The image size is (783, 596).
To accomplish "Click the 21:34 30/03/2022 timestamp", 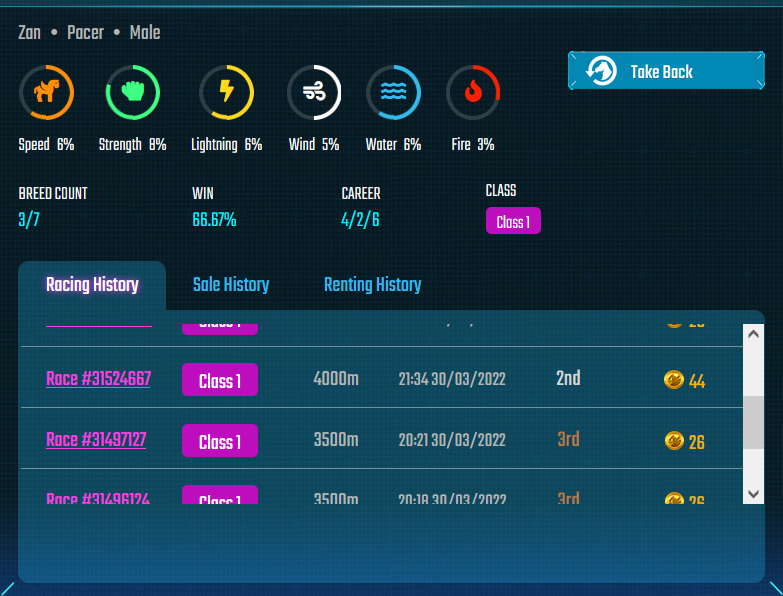I will (x=452, y=379).
